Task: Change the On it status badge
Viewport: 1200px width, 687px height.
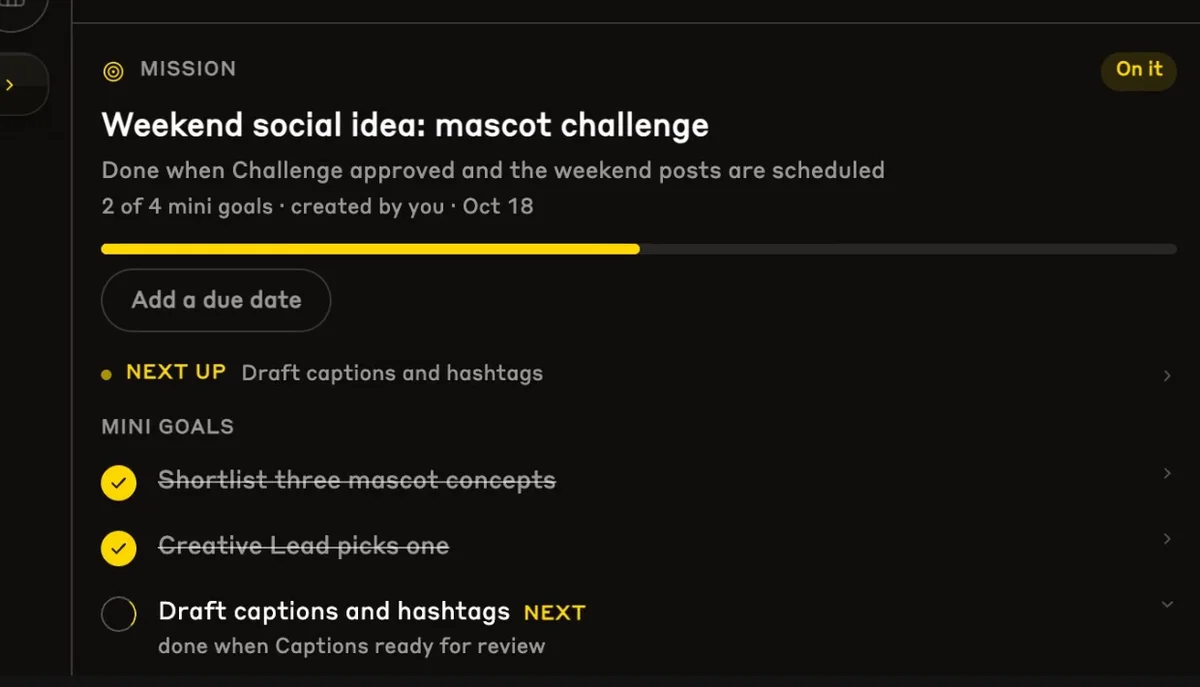Action: (x=1139, y=70)
